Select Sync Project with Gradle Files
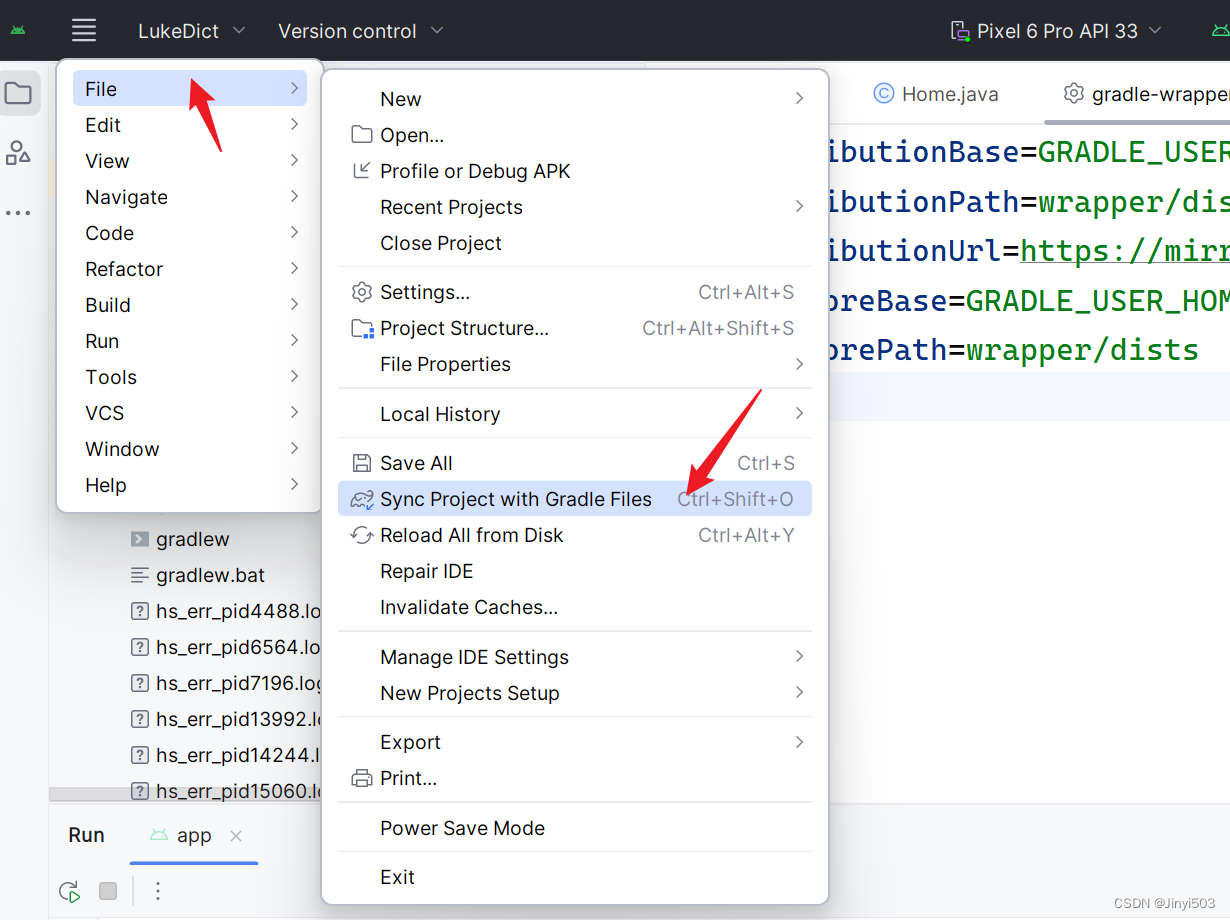The image size is (1230, 920). (x=517, y=498)
